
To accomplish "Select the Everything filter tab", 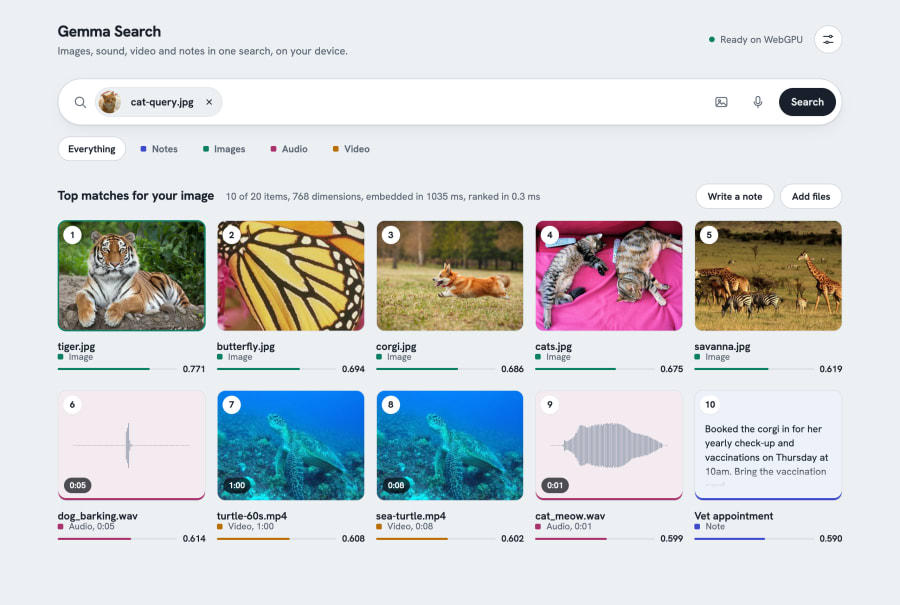I will coord(92,149).
